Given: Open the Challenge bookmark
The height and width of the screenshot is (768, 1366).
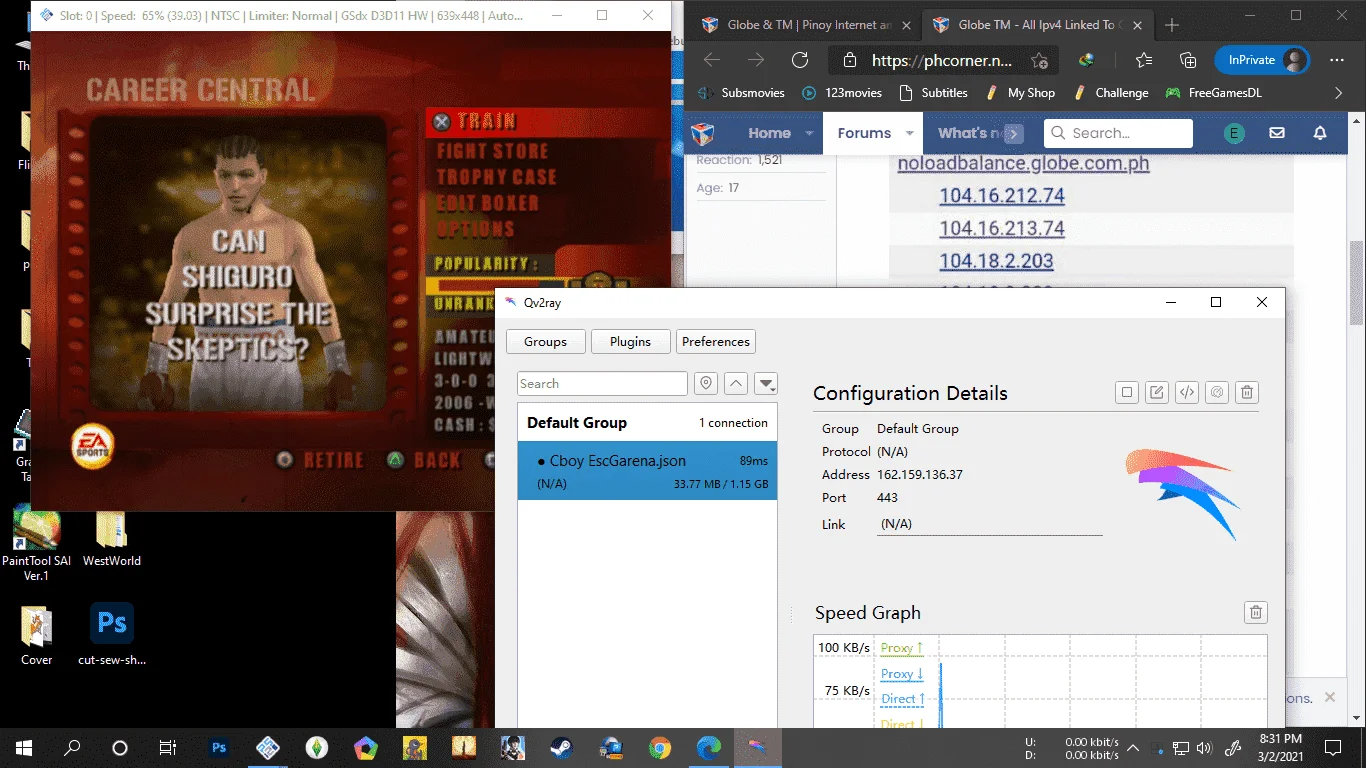Looking at the screenshot, I should [x=1110, y=93].
